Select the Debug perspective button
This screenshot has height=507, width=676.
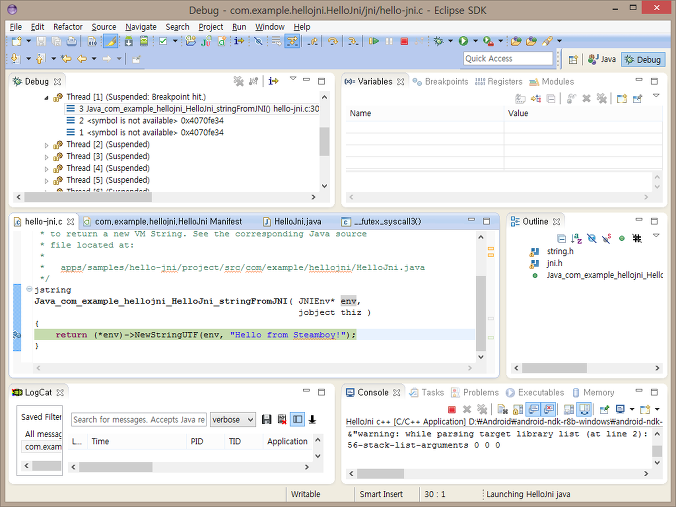tap(643, 59)
